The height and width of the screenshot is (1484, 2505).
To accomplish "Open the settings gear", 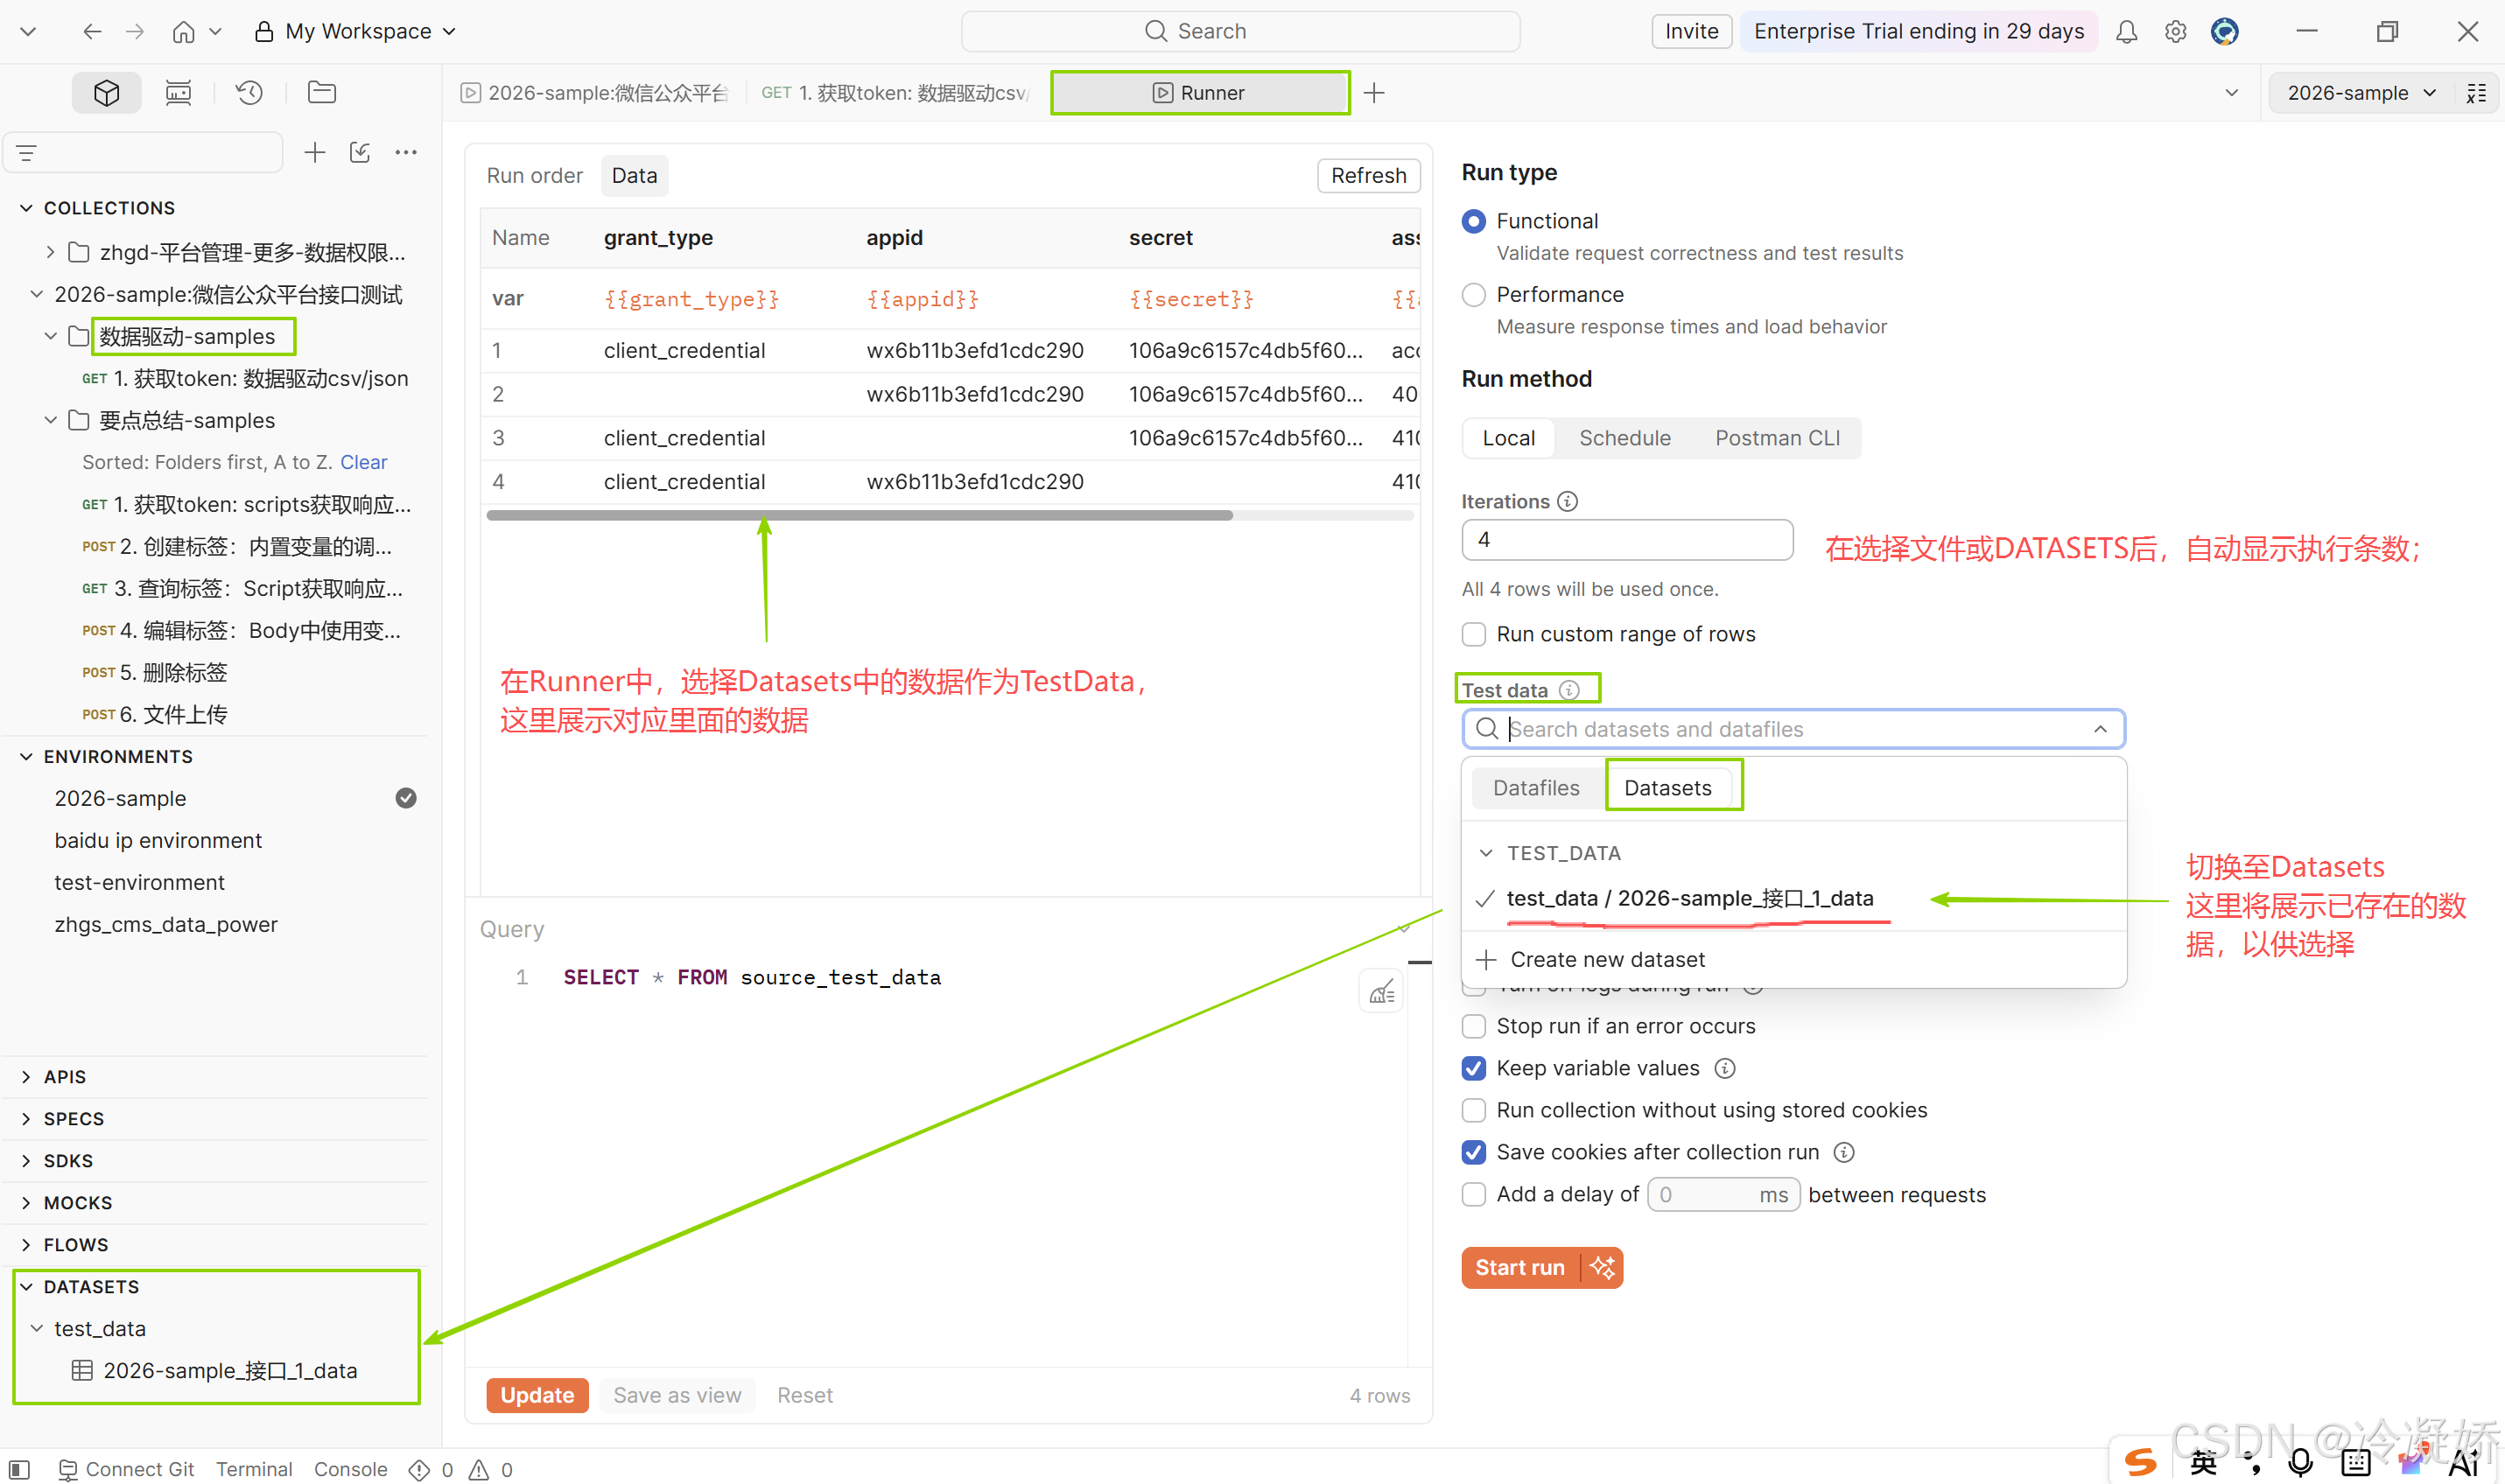I will pos(2175,32).
